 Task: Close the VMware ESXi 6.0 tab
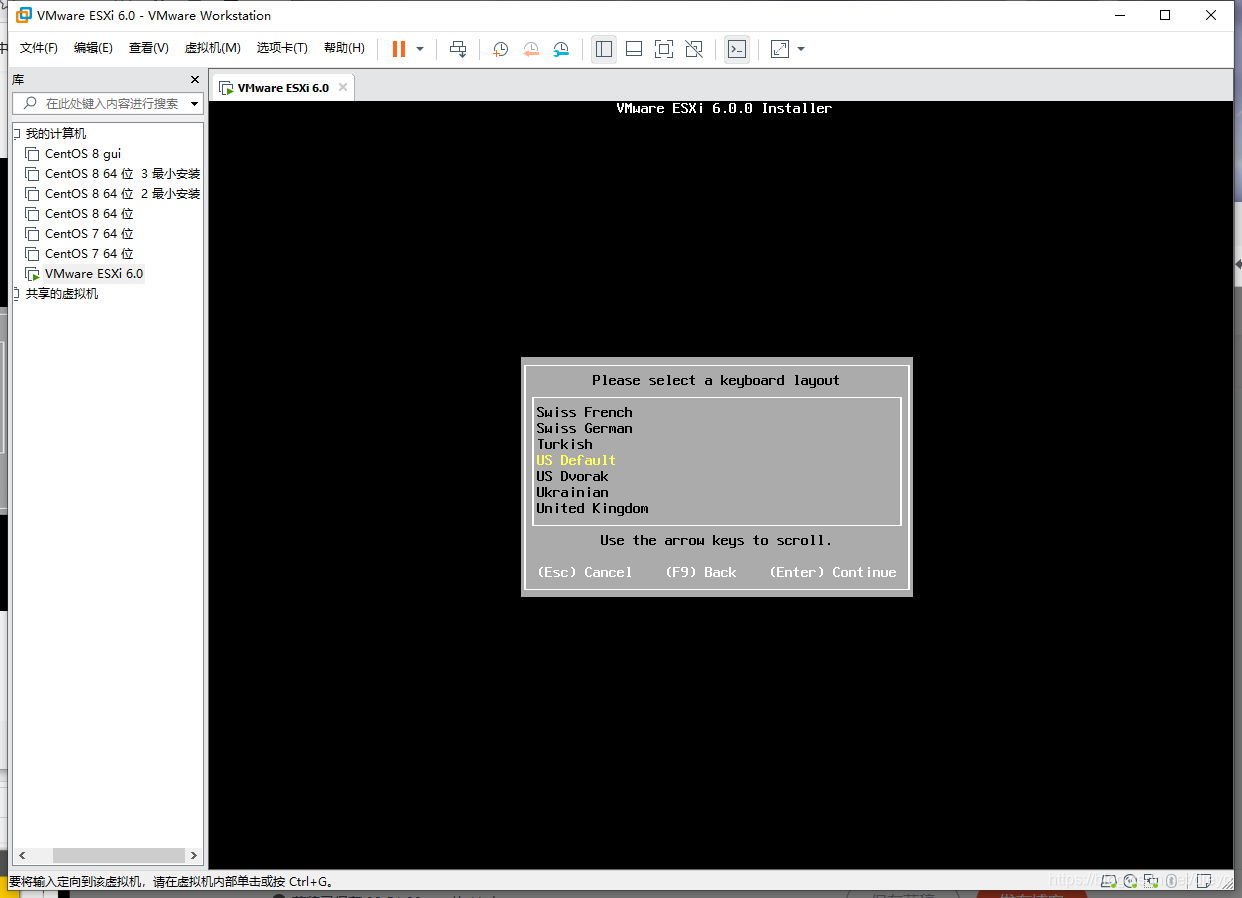click(x=342, y=87)
